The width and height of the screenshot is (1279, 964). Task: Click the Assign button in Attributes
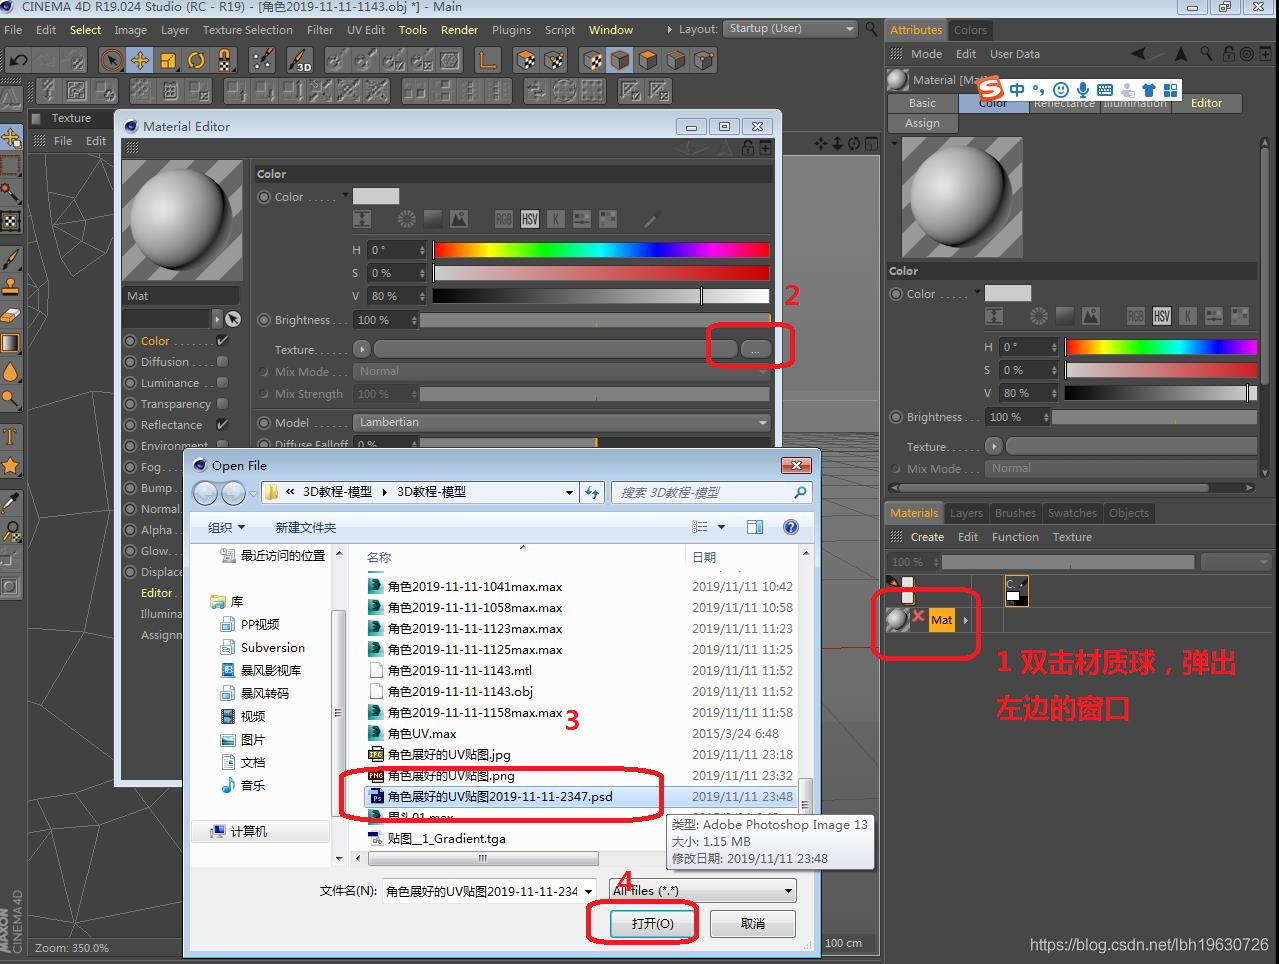(x=922, y=123)
